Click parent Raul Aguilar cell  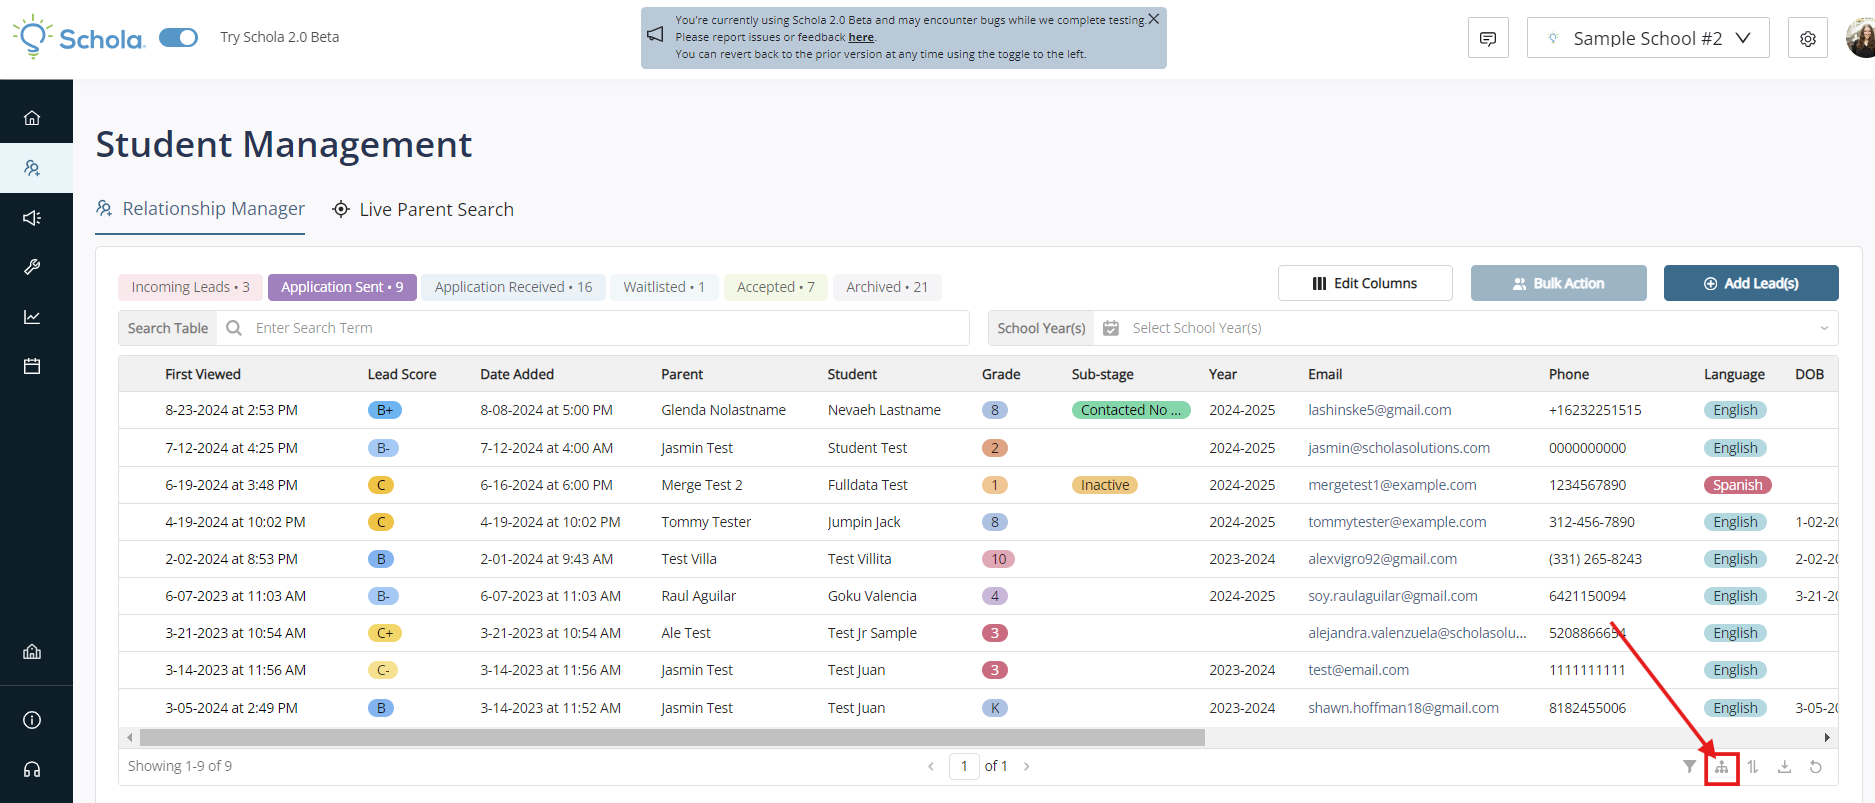click(x=698, y=596)
